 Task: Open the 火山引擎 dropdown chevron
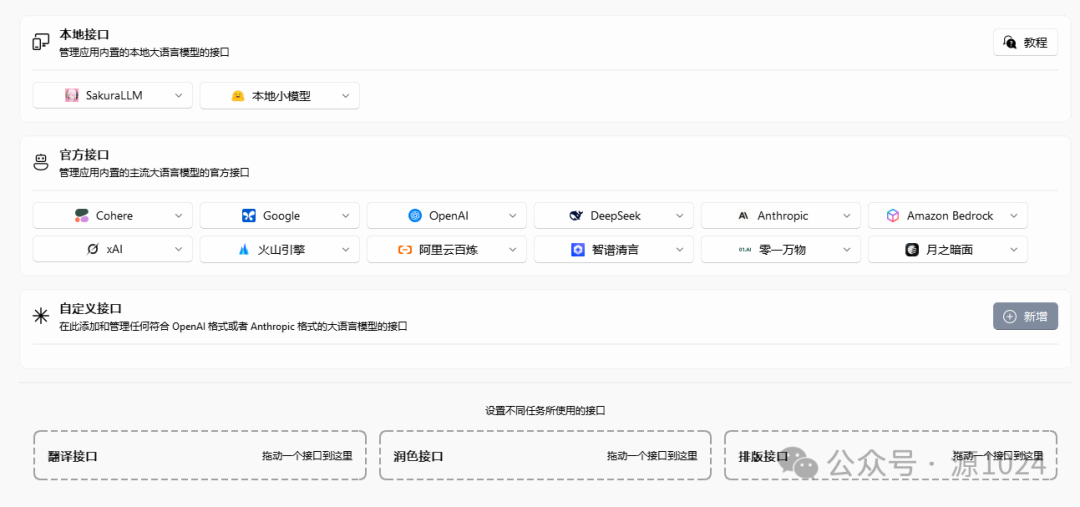[345, 250]
